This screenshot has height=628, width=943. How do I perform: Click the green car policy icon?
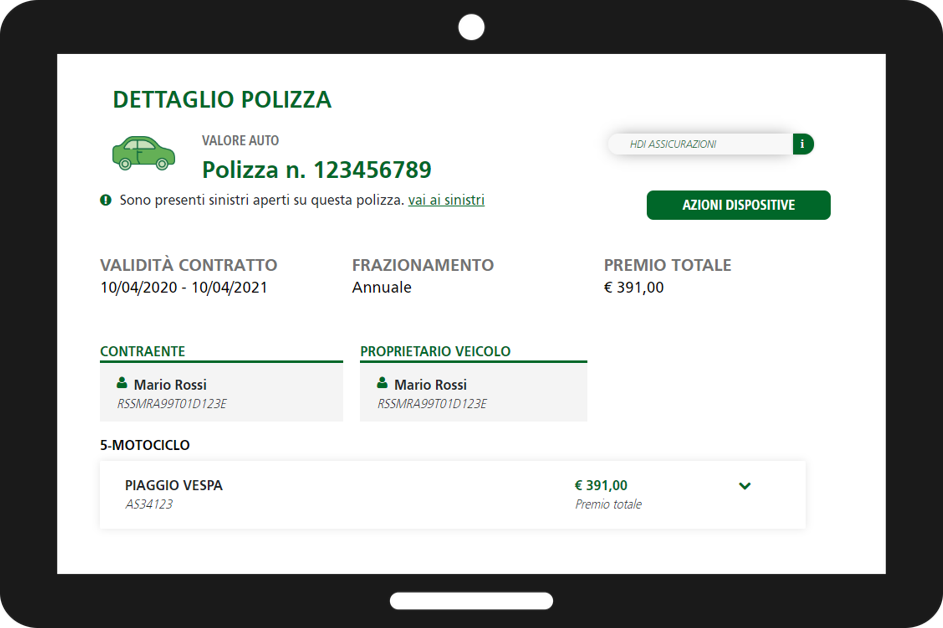point(143,152)
